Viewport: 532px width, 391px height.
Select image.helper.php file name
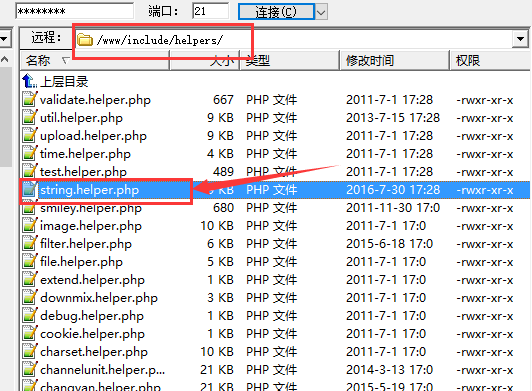pyautogui.click(x=91, y=226)
